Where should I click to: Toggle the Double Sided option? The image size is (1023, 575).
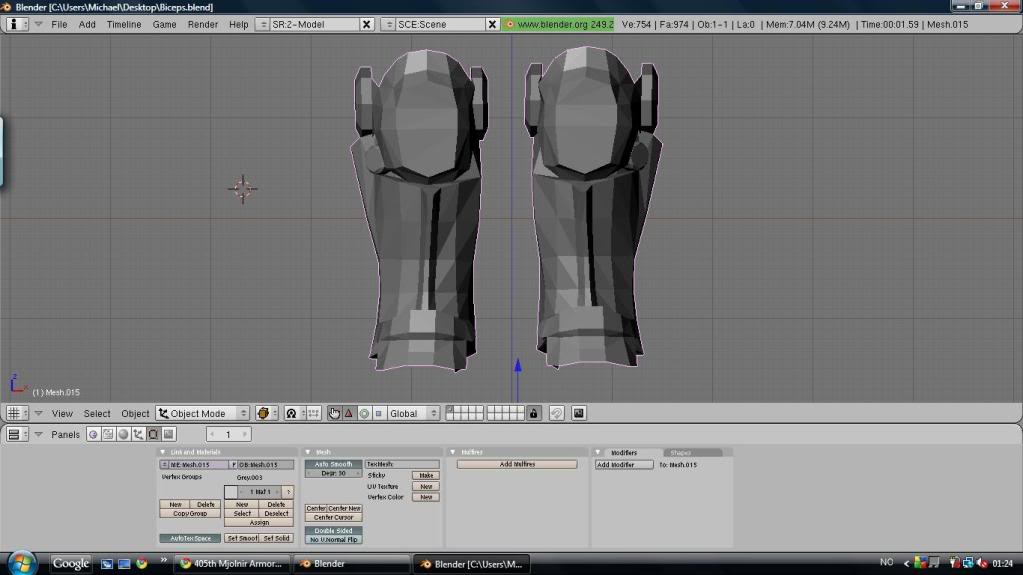(x=333, y=531)
